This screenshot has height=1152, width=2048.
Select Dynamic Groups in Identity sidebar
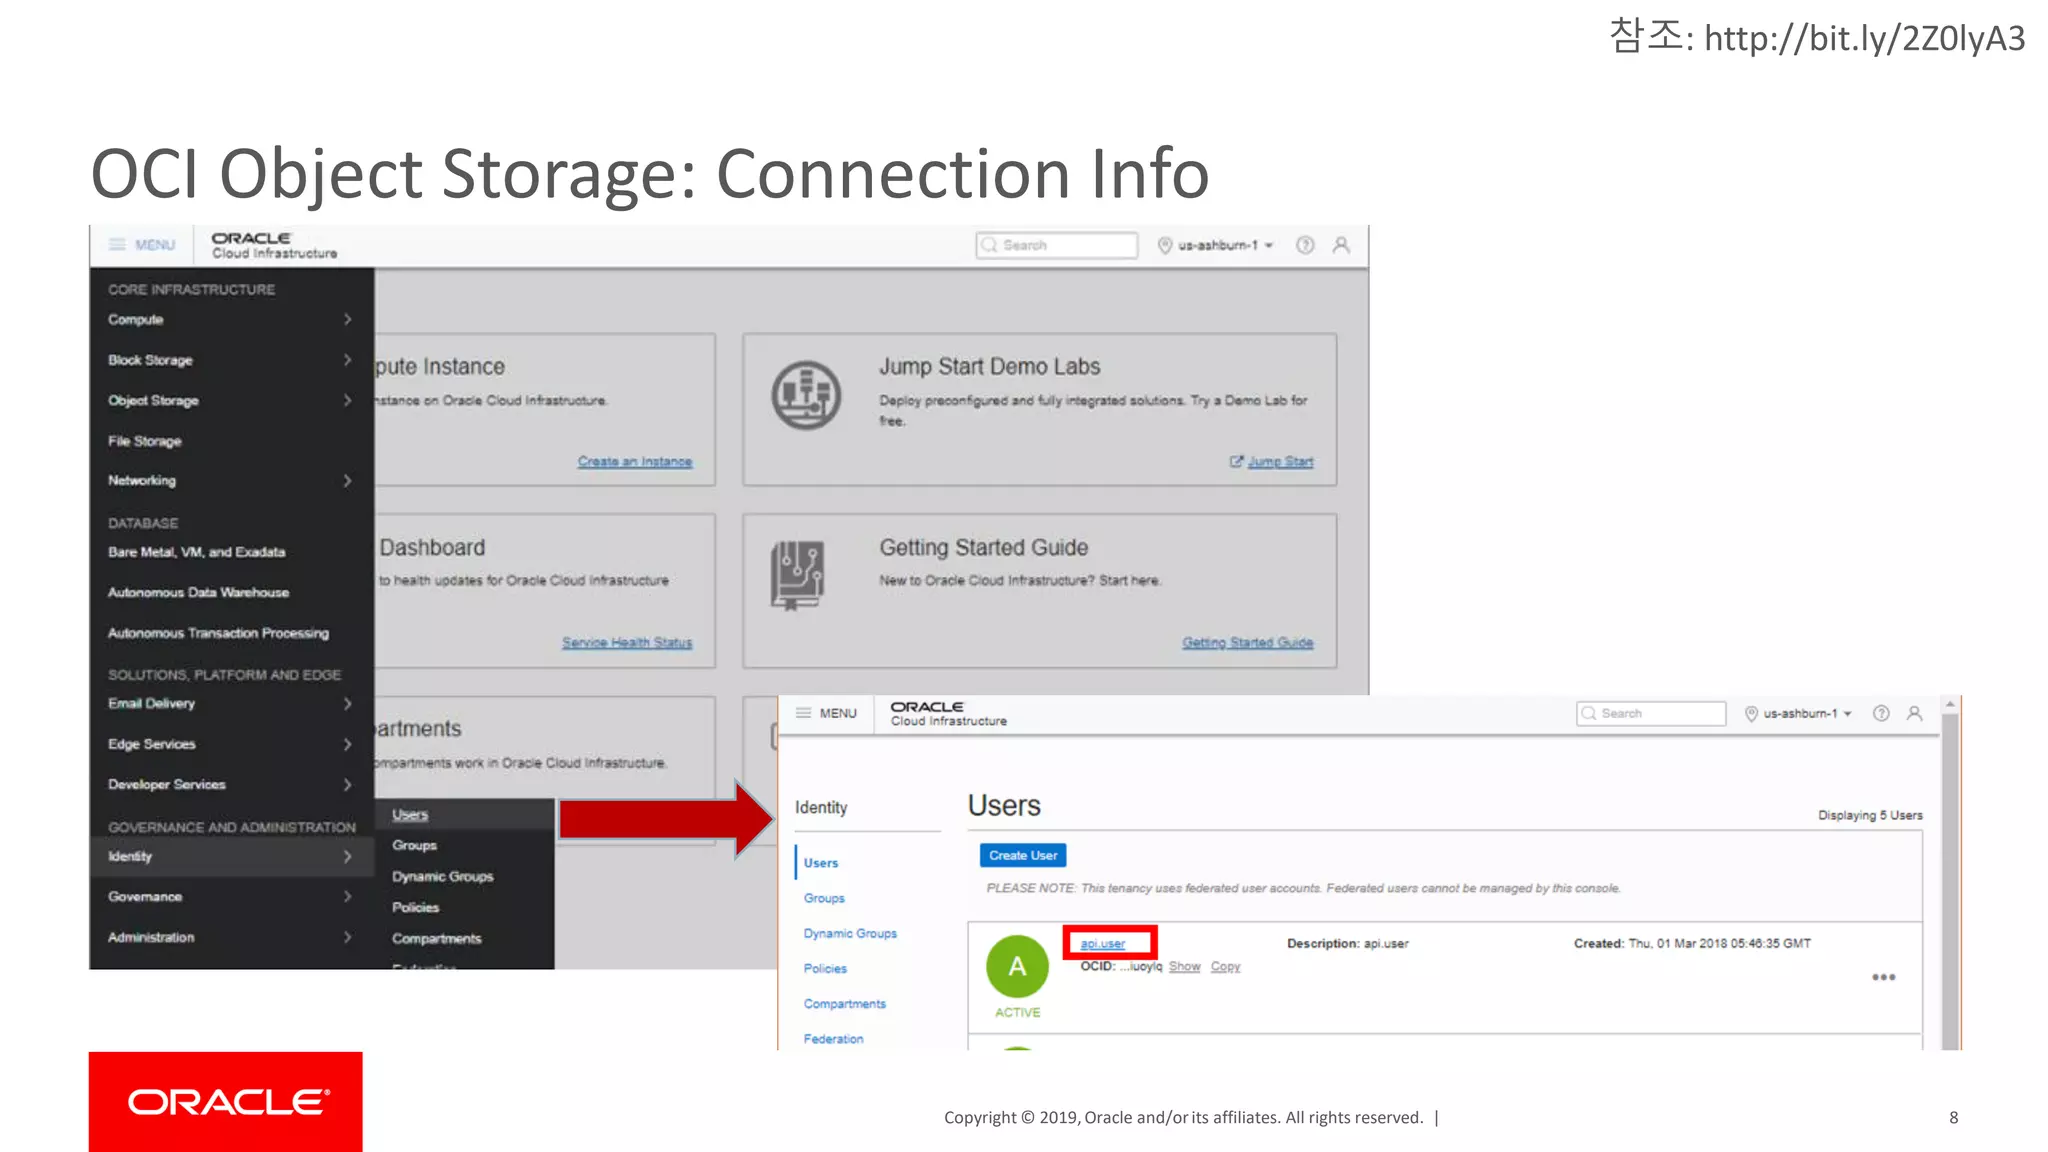[x=850, y=933]
